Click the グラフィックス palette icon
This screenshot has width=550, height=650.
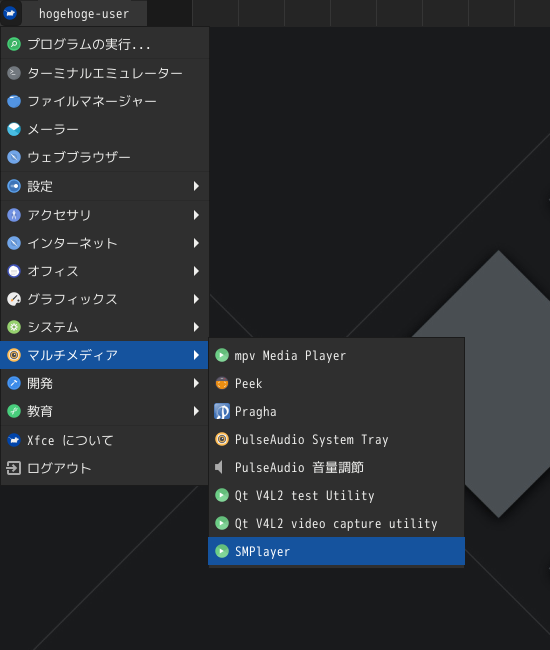(14, 299)
